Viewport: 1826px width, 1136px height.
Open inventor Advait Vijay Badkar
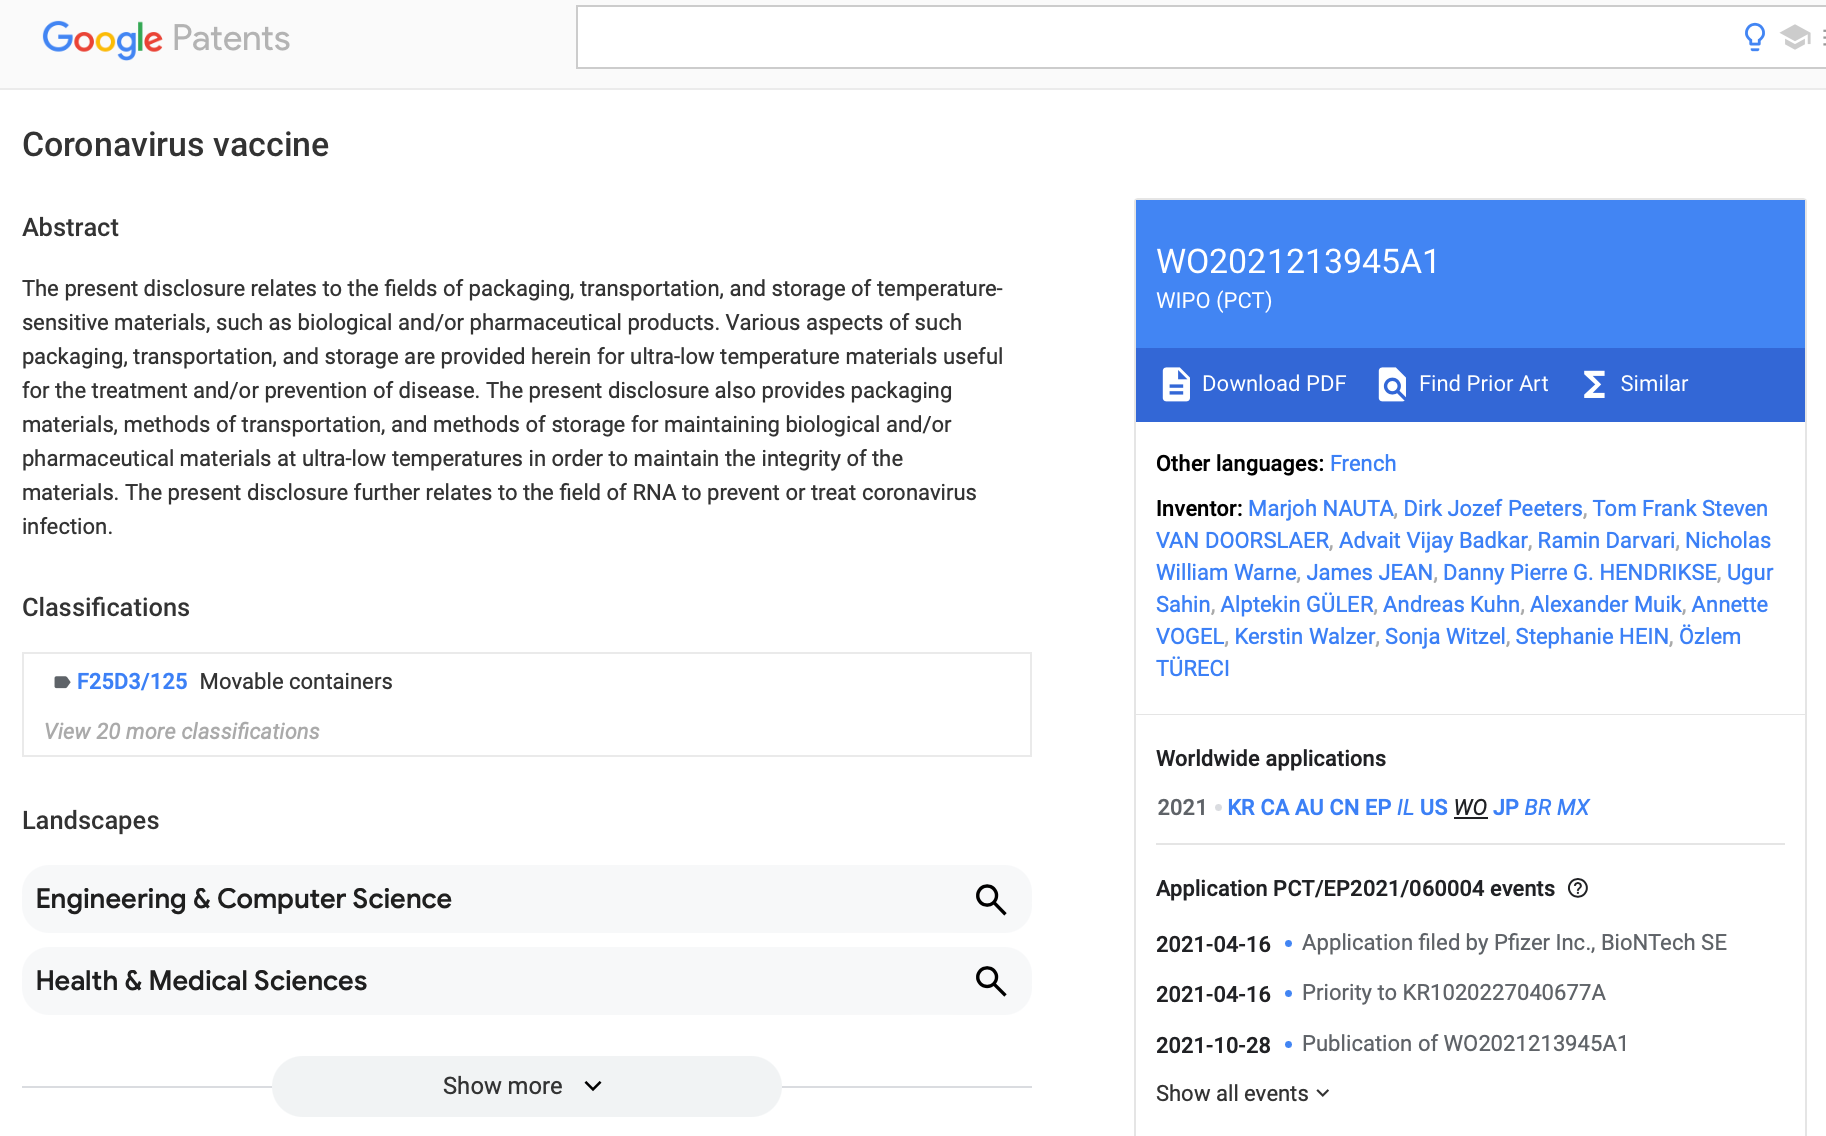click(1433, 540)
